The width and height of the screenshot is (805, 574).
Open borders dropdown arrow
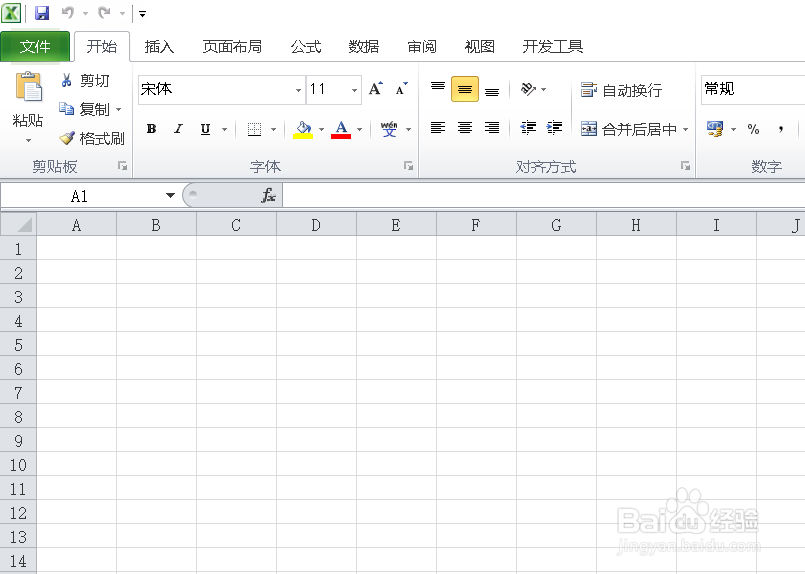coord(273,129)
